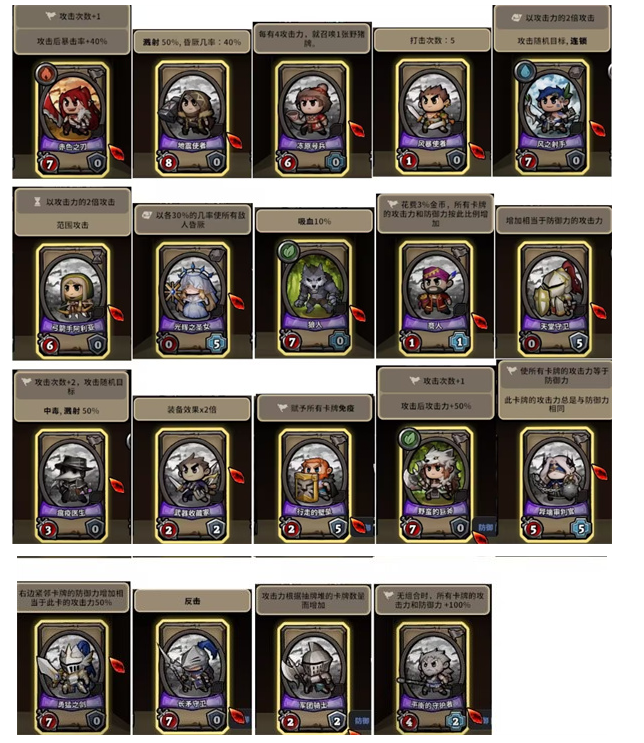Click the defense 5 shield on 天堂守卫 card

tap(579, 342)
